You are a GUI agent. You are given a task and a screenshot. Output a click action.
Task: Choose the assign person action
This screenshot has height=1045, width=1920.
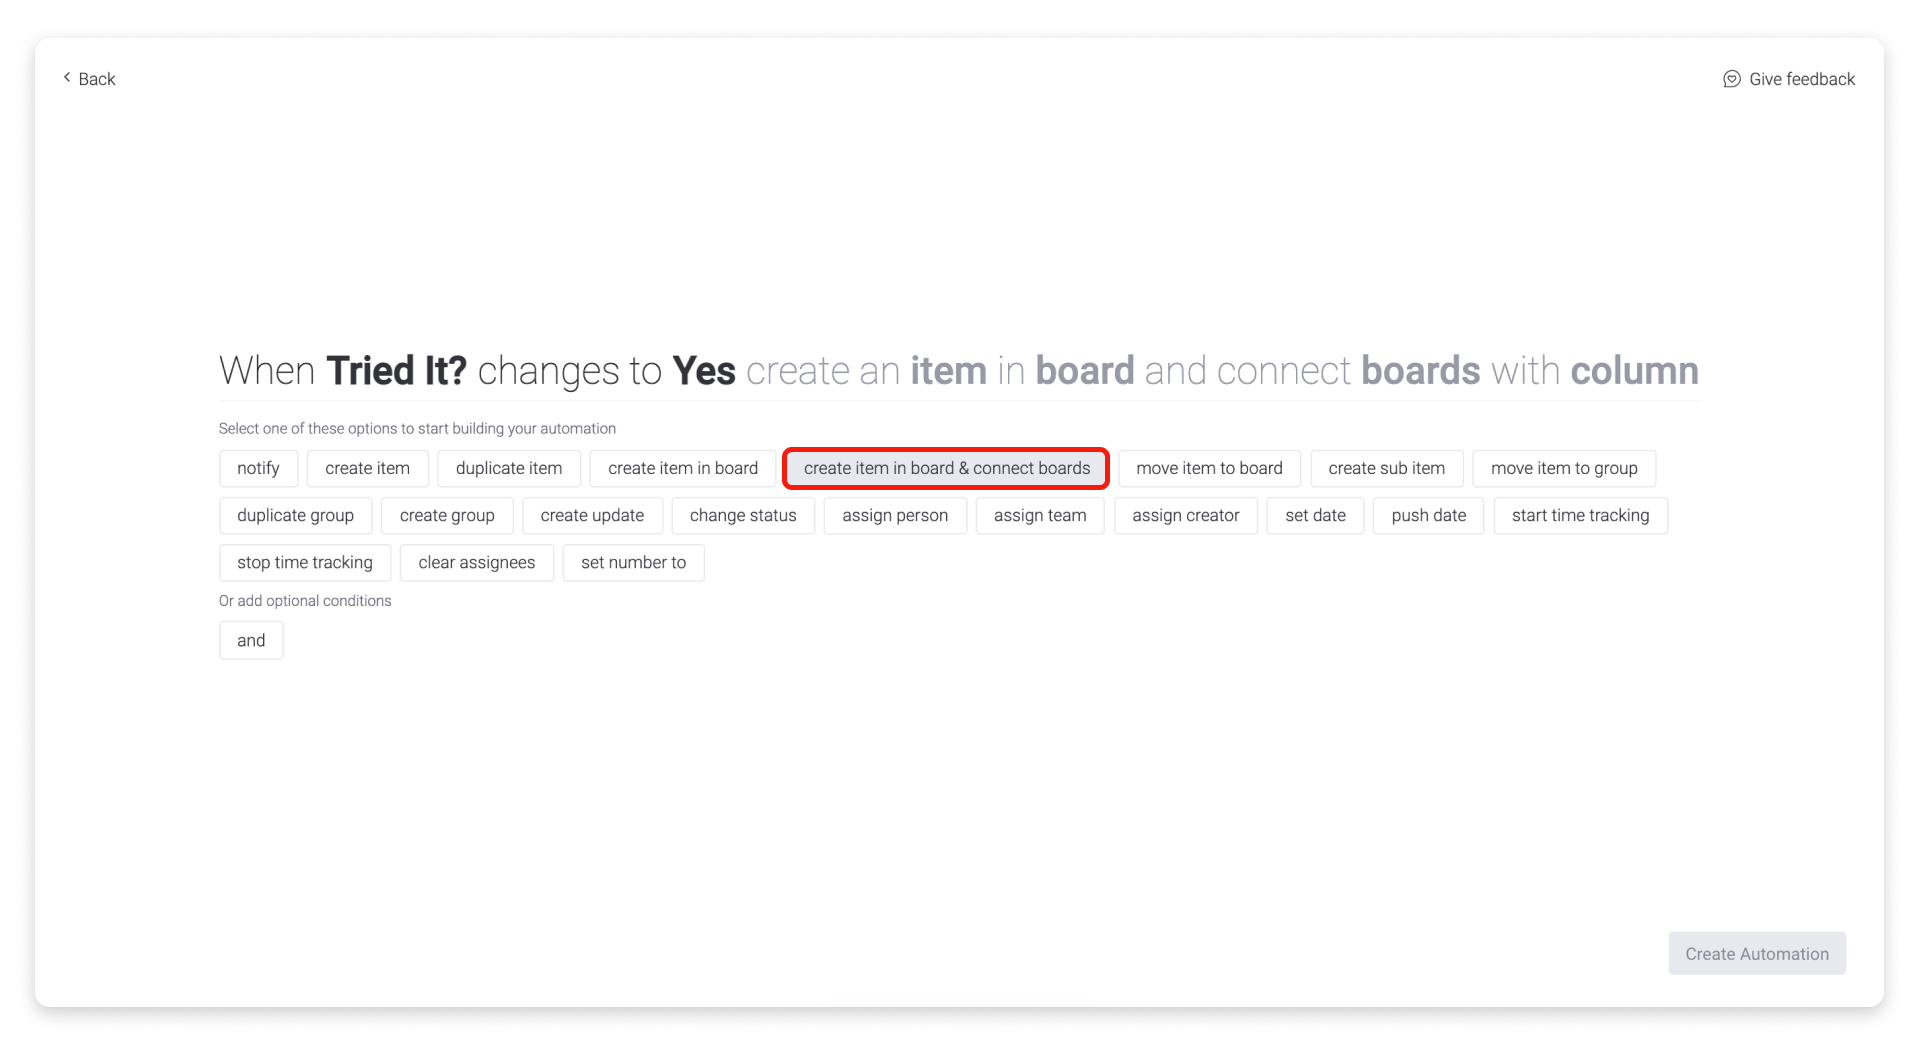coord(895,516)
